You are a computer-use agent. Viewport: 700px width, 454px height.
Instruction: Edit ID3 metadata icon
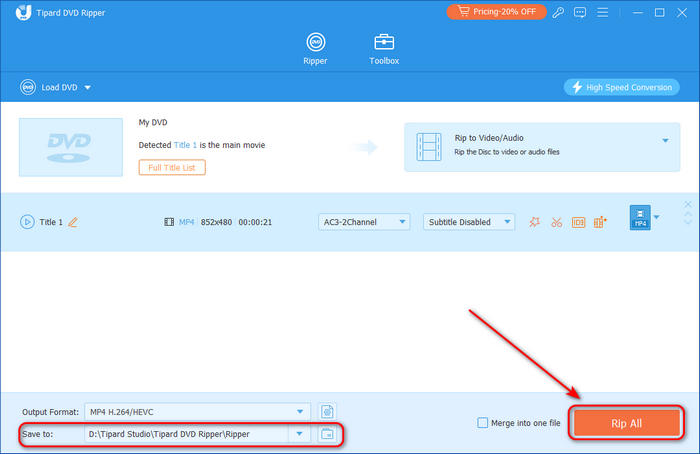[578, 222]
